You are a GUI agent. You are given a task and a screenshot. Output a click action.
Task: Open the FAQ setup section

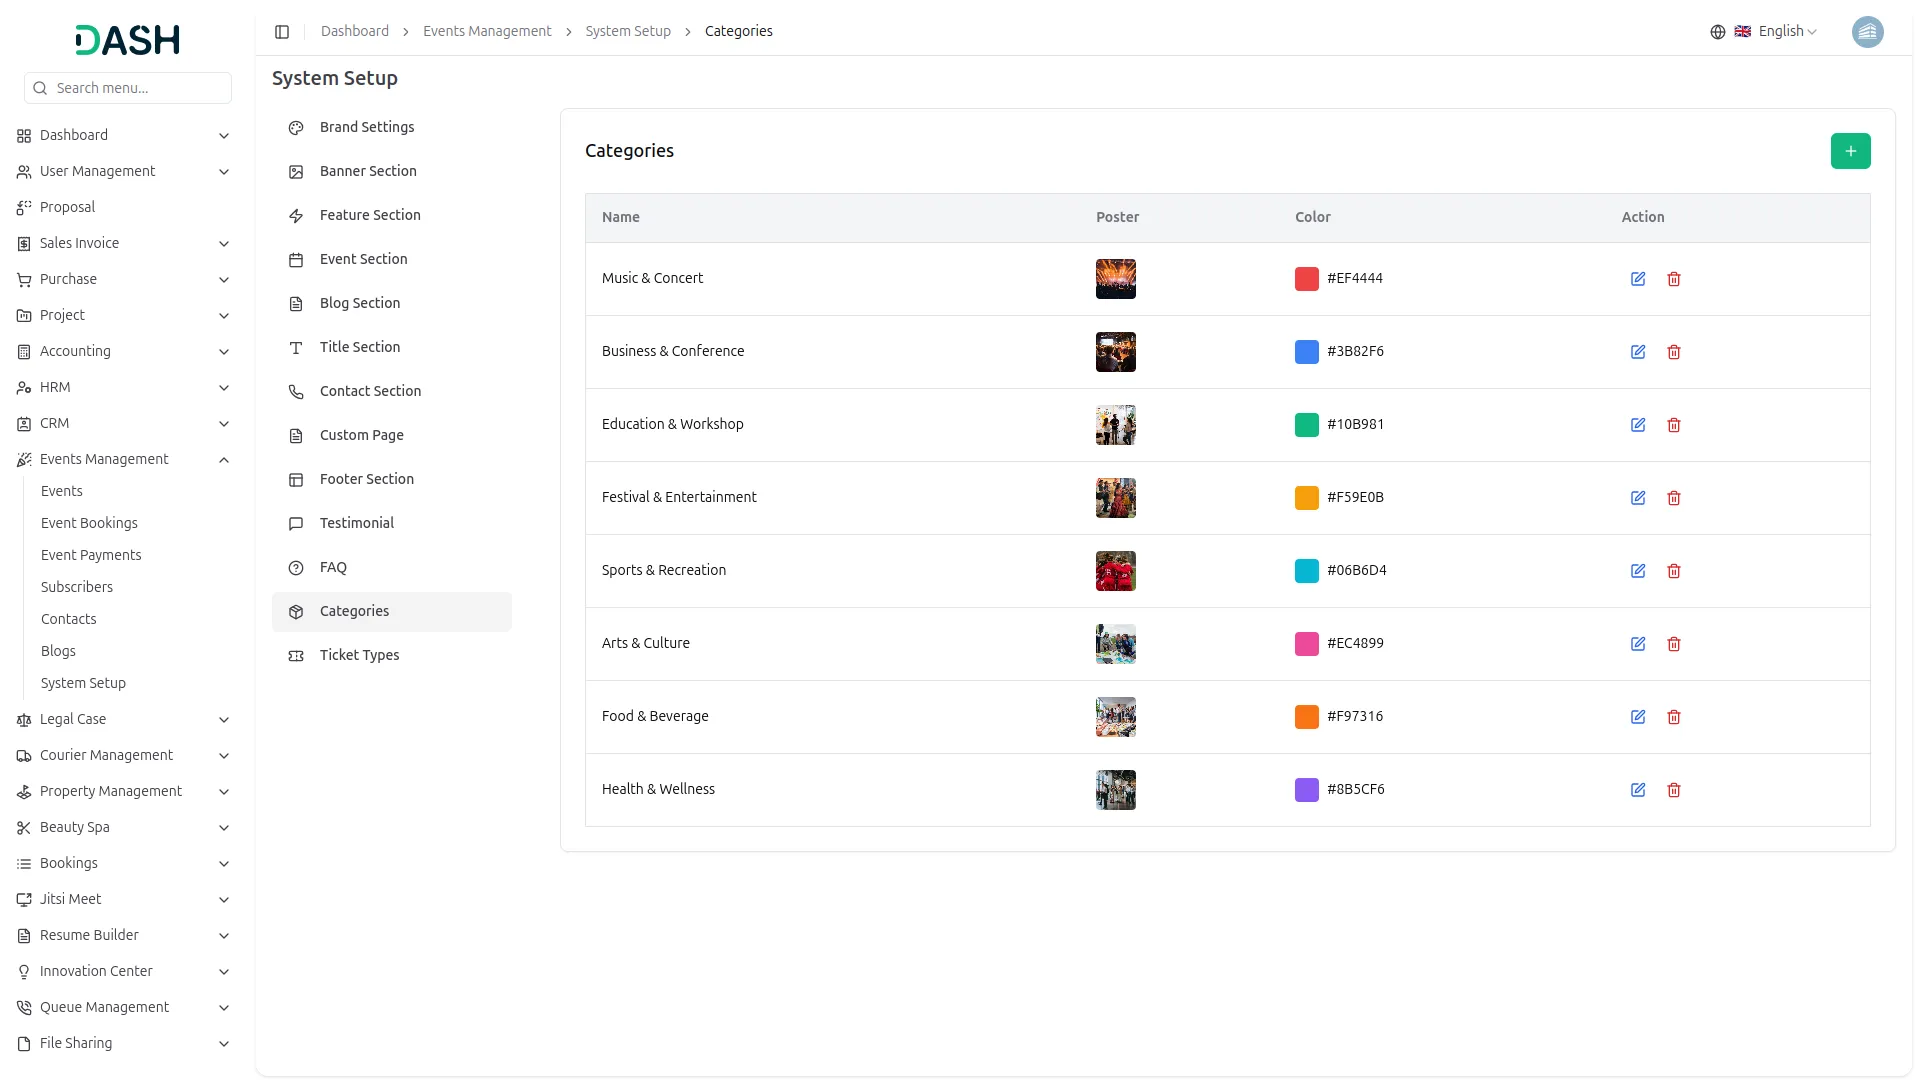point(333,567)
